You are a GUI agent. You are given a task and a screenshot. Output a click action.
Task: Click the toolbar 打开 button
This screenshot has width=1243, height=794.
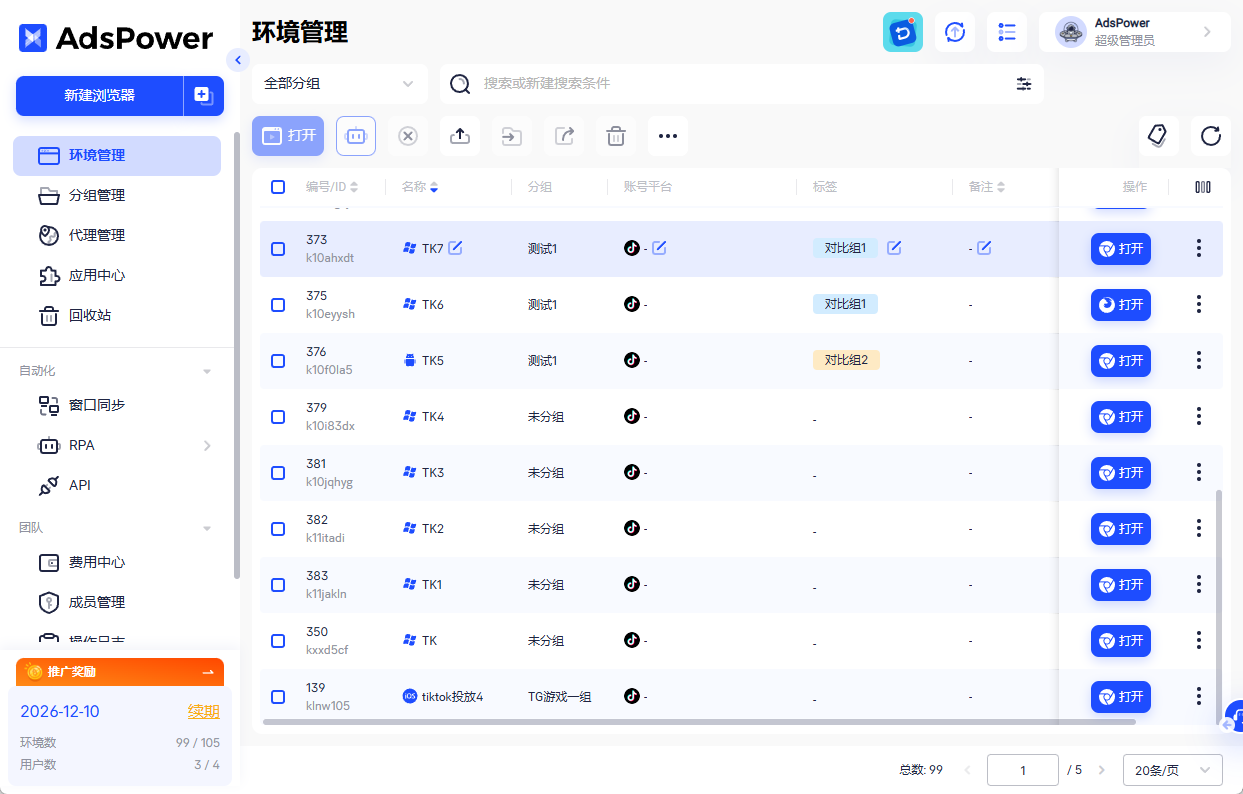coord(288,136)
